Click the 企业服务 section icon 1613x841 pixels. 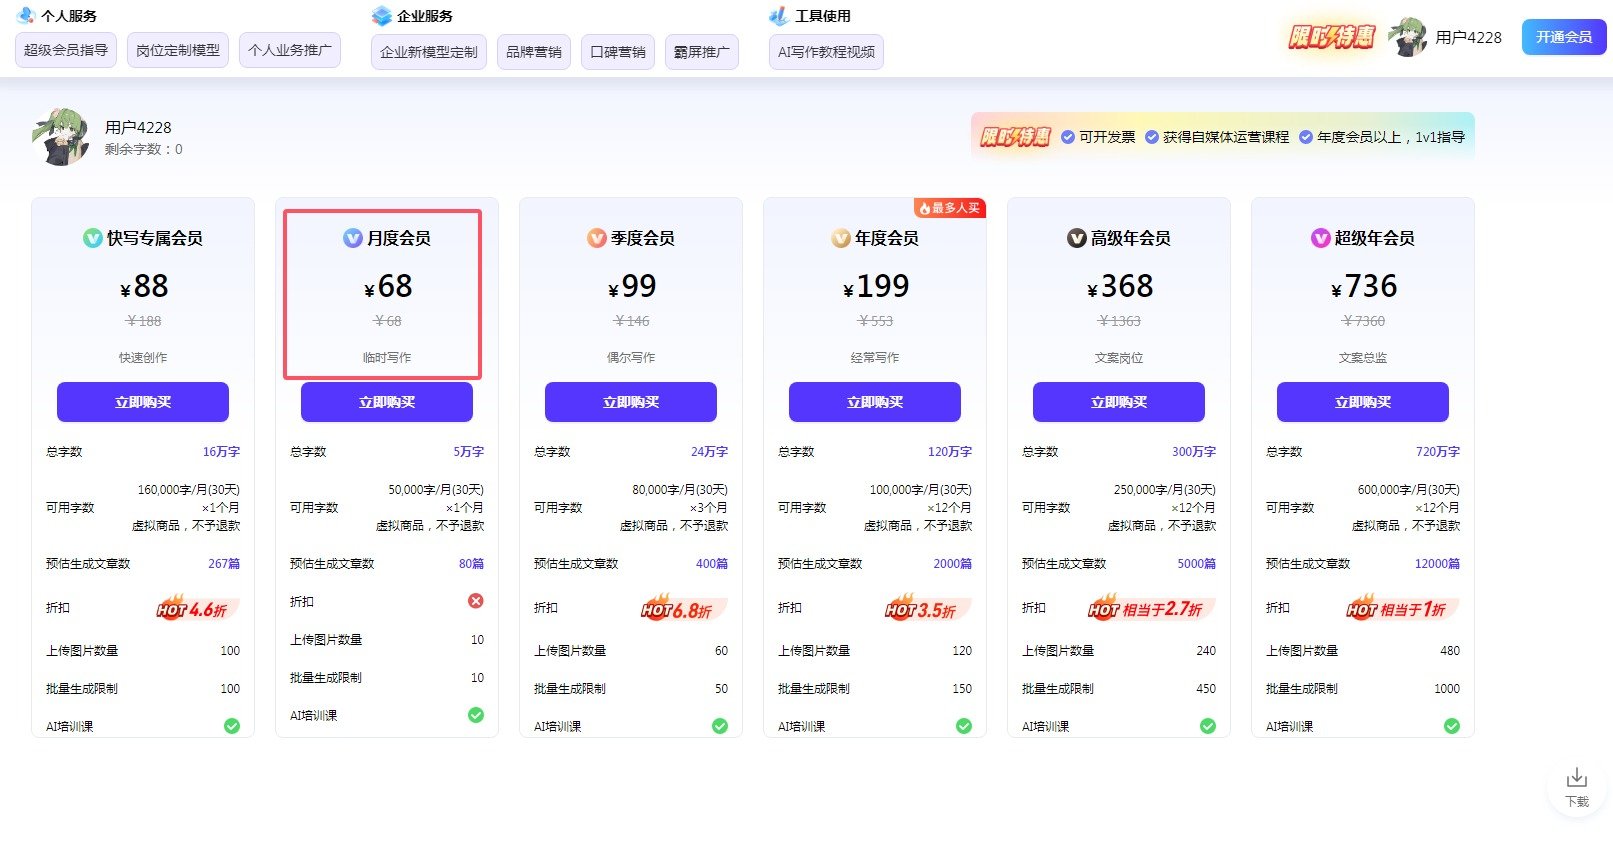click(x=381, y=16)
